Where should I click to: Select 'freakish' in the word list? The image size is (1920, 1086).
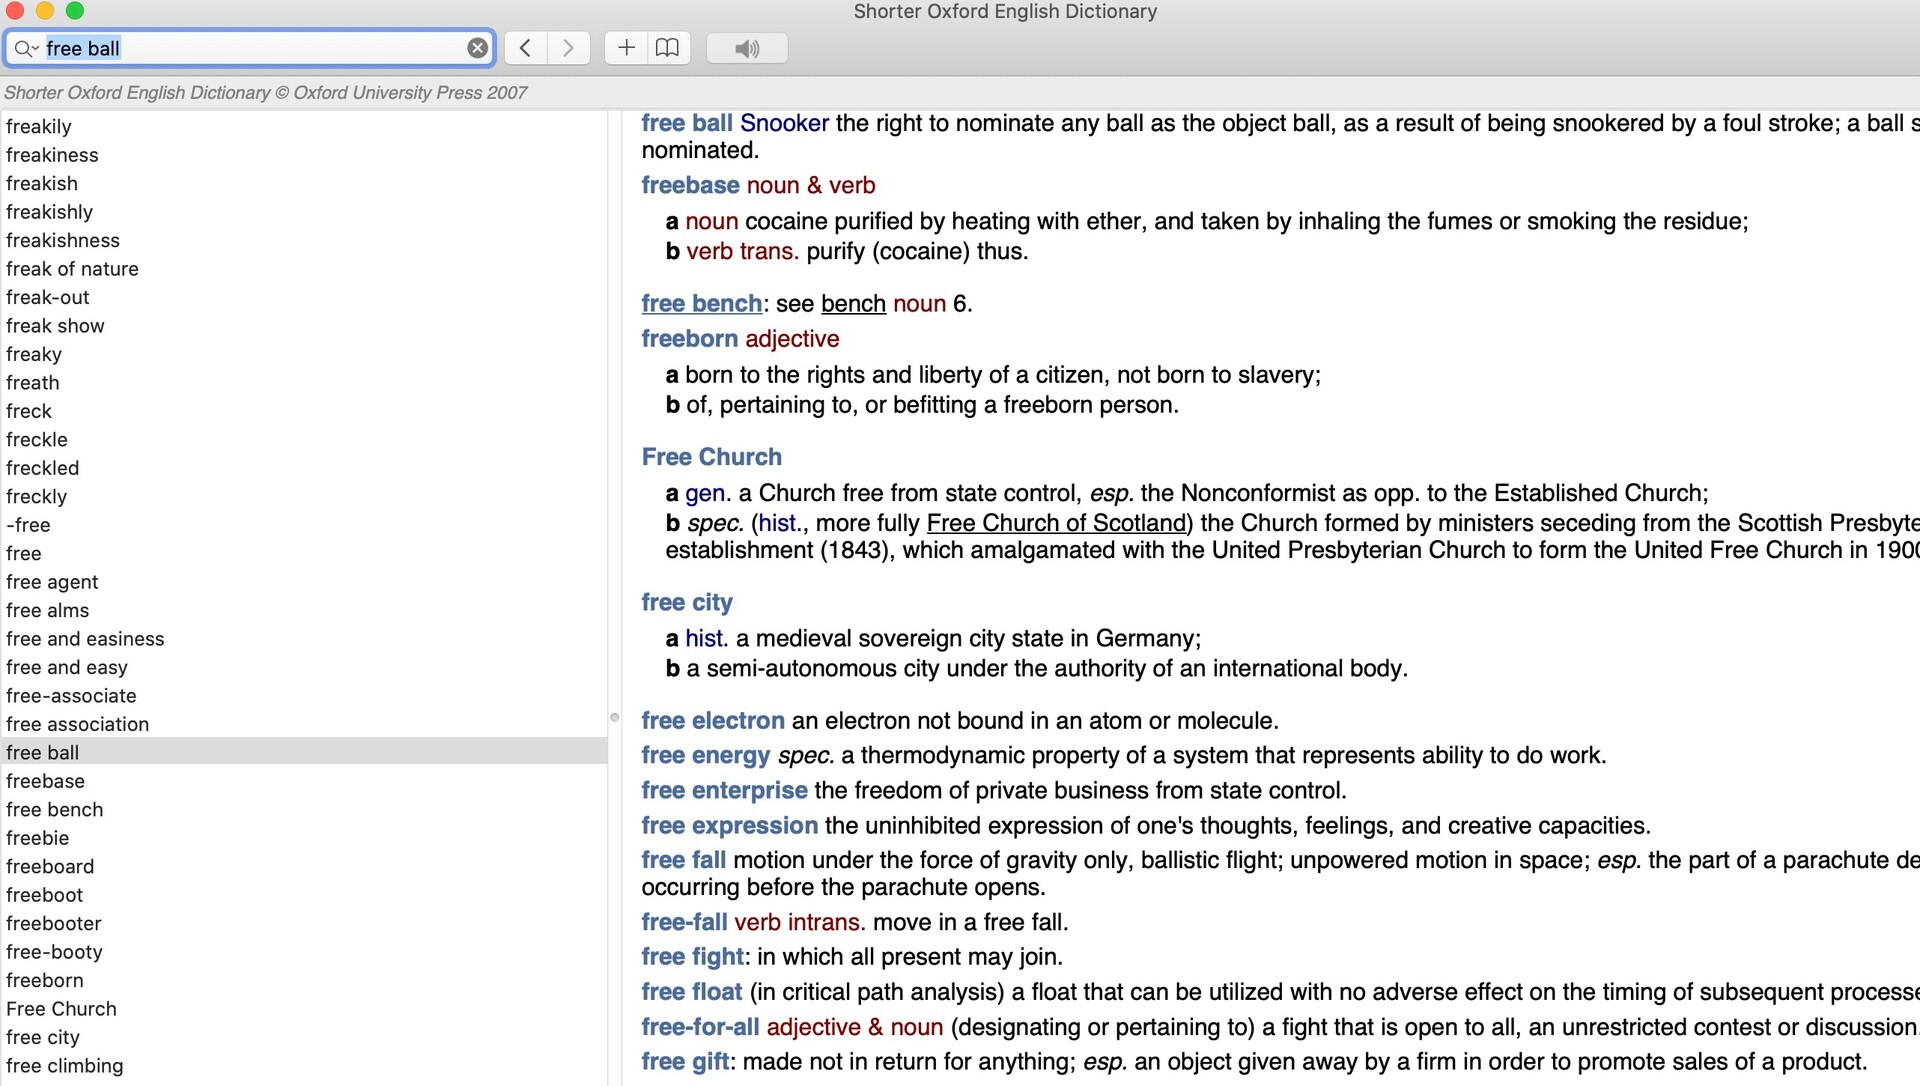(x=304, y=183)
